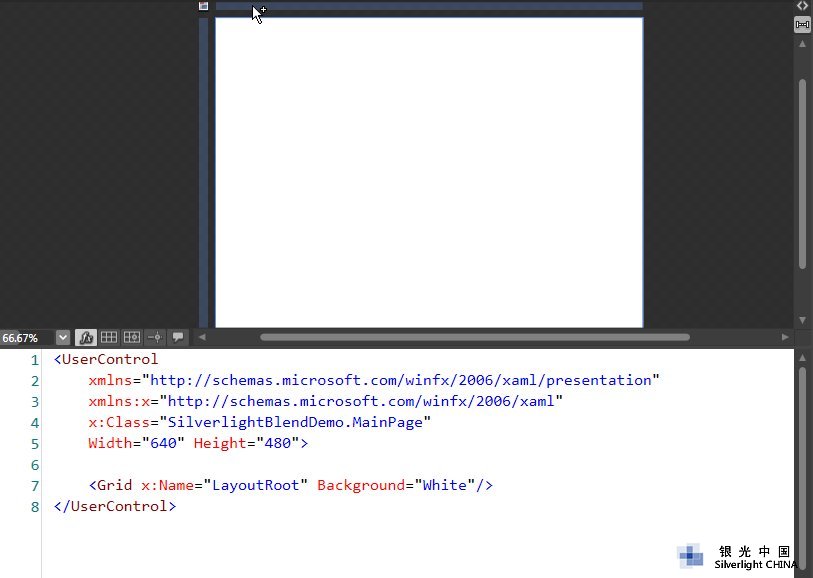Click the winfx/2006/xaml URL on line 3
The width and height of the screenshot is (813, 578).
point(361,401)
